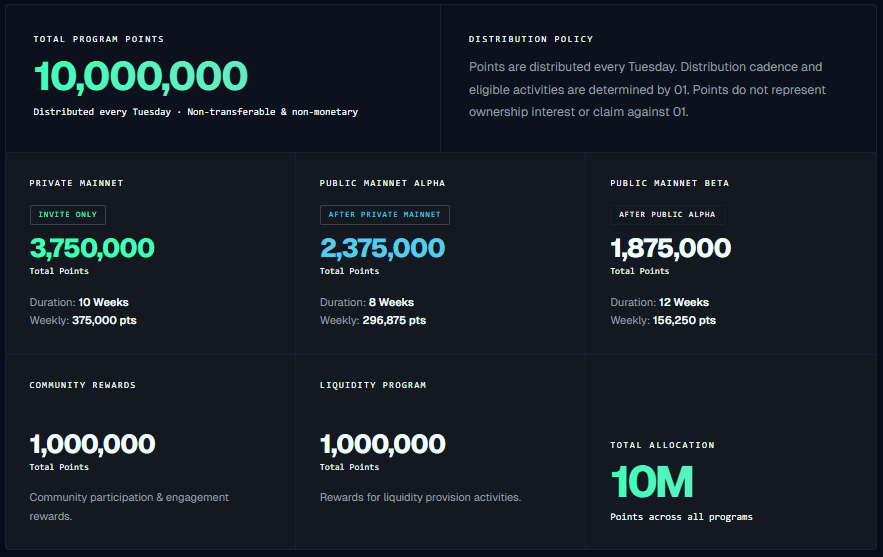This screenshot has width=883, height=557.
Task: Select the 10M total allocation figure
Action: pyautogui.click(x=652, y=482)
